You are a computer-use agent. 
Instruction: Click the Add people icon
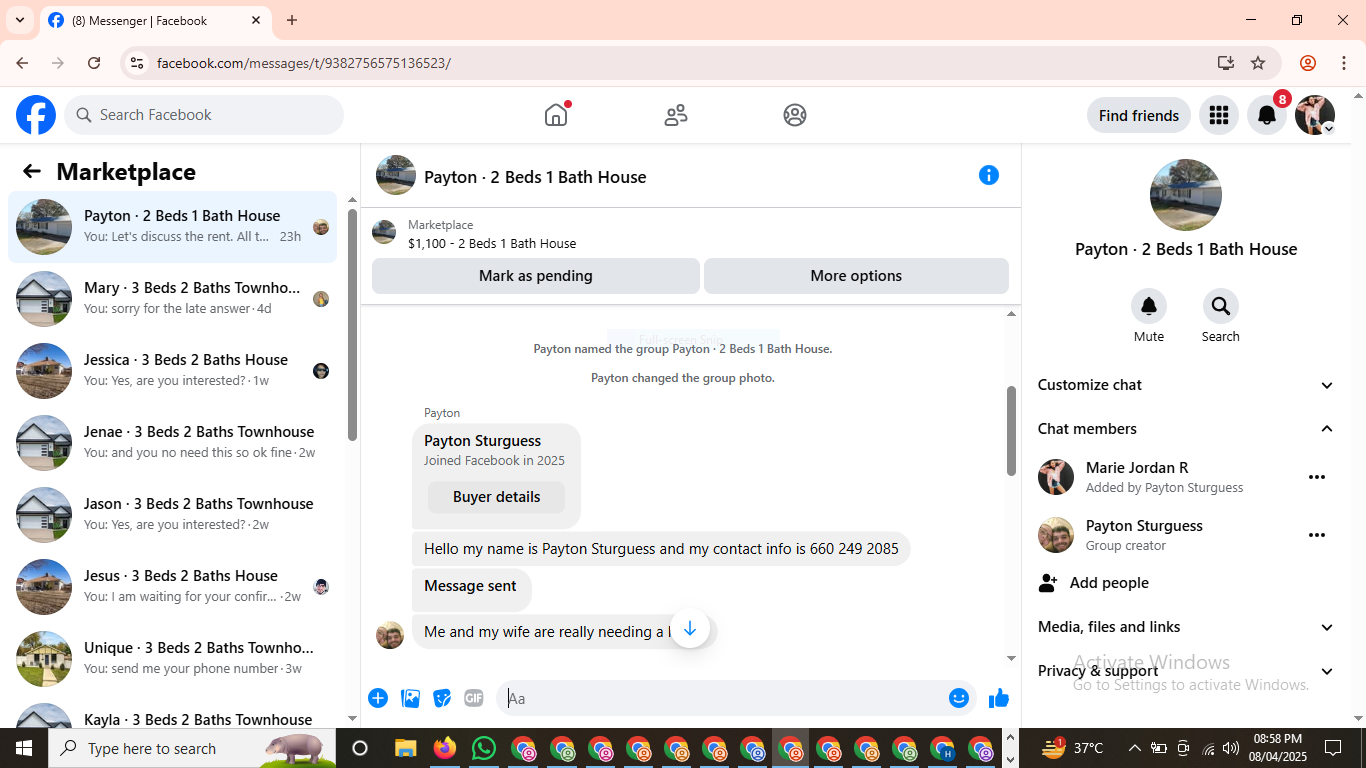click(x=1048, y=583)
